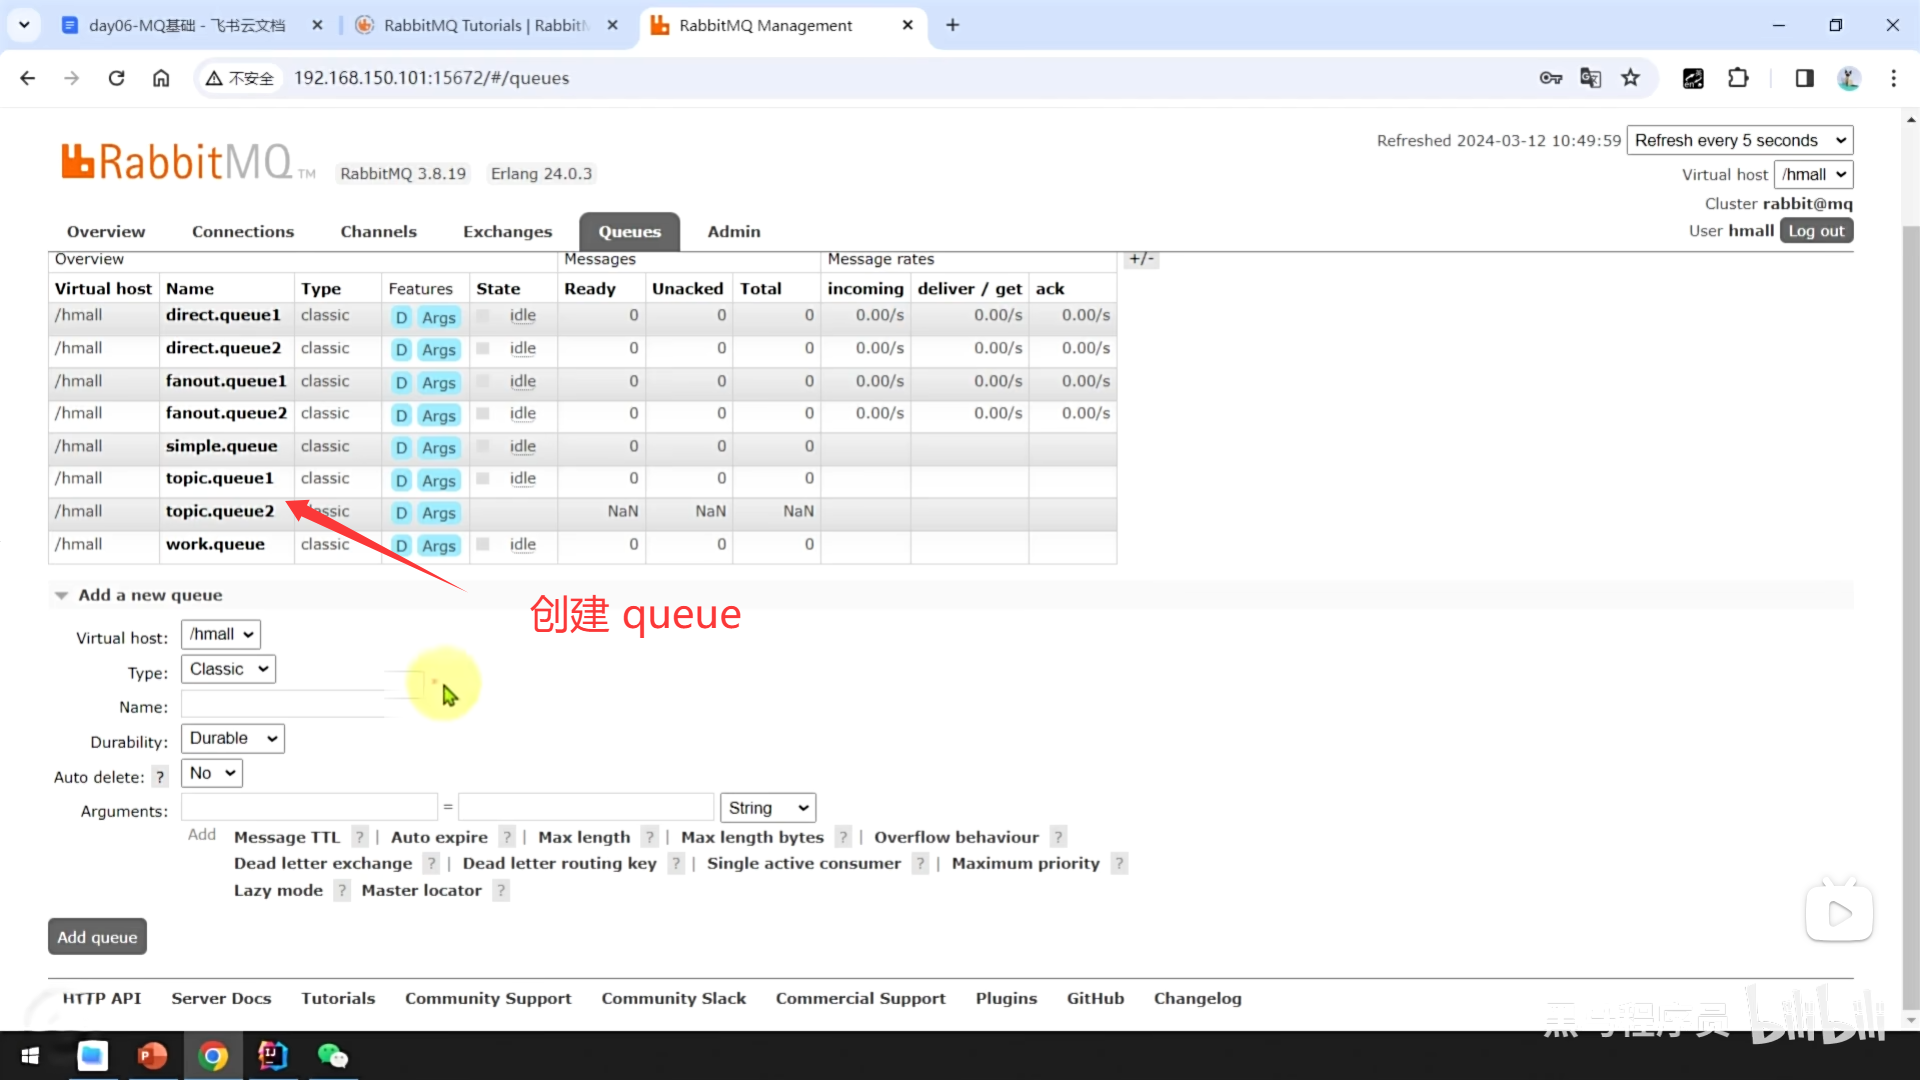
Task: Open the browser extensions puzzle icon
Action: [x=1738, y=78]
